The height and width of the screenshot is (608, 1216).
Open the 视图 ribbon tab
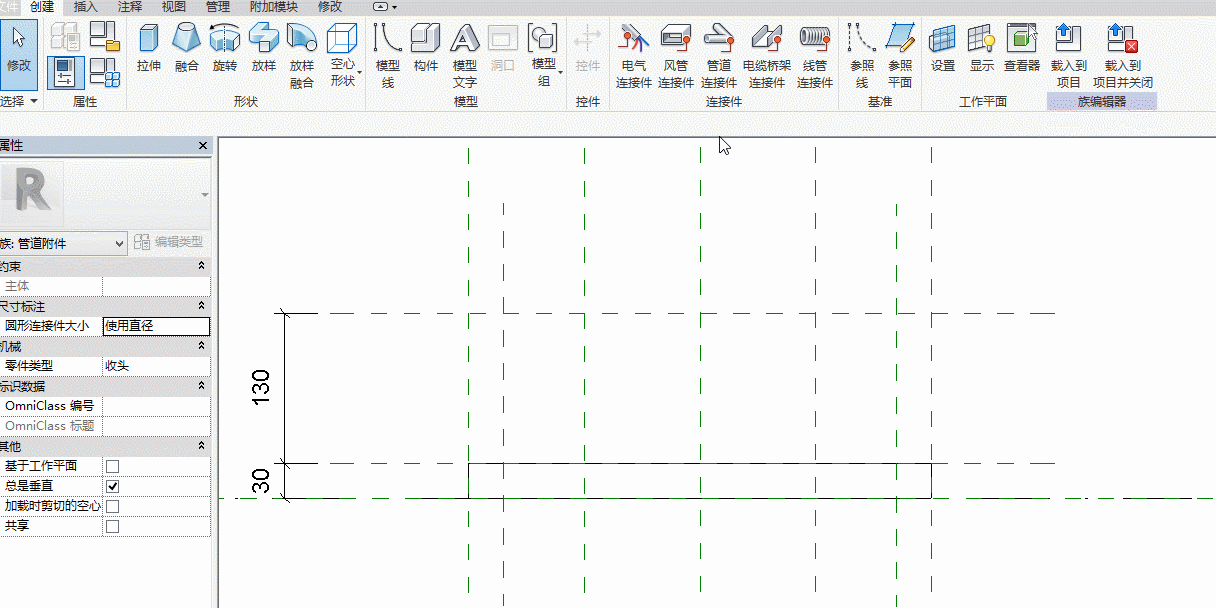(x=174, y=7)
